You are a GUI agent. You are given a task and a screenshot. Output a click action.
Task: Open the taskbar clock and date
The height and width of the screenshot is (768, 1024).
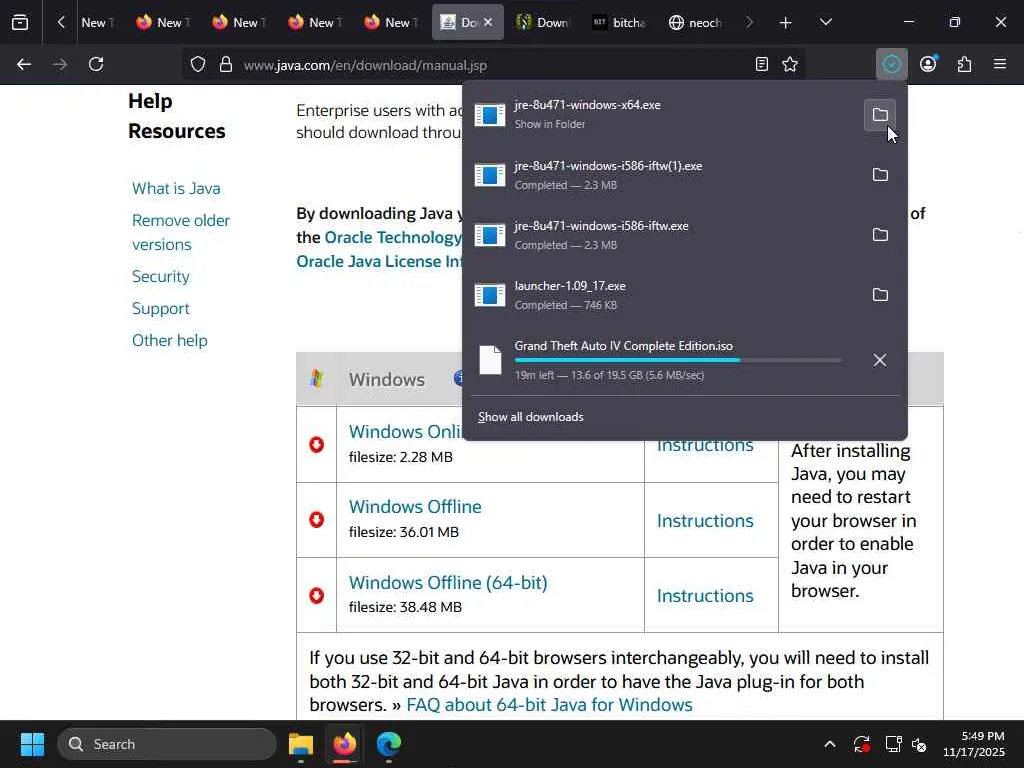(x=974, y=744)
